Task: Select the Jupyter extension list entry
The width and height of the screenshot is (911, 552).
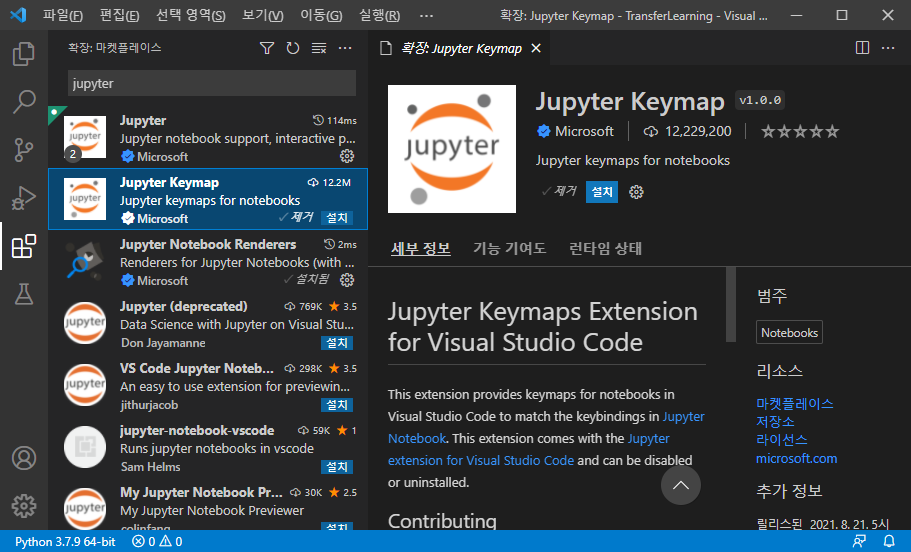Action: (208, 138)
